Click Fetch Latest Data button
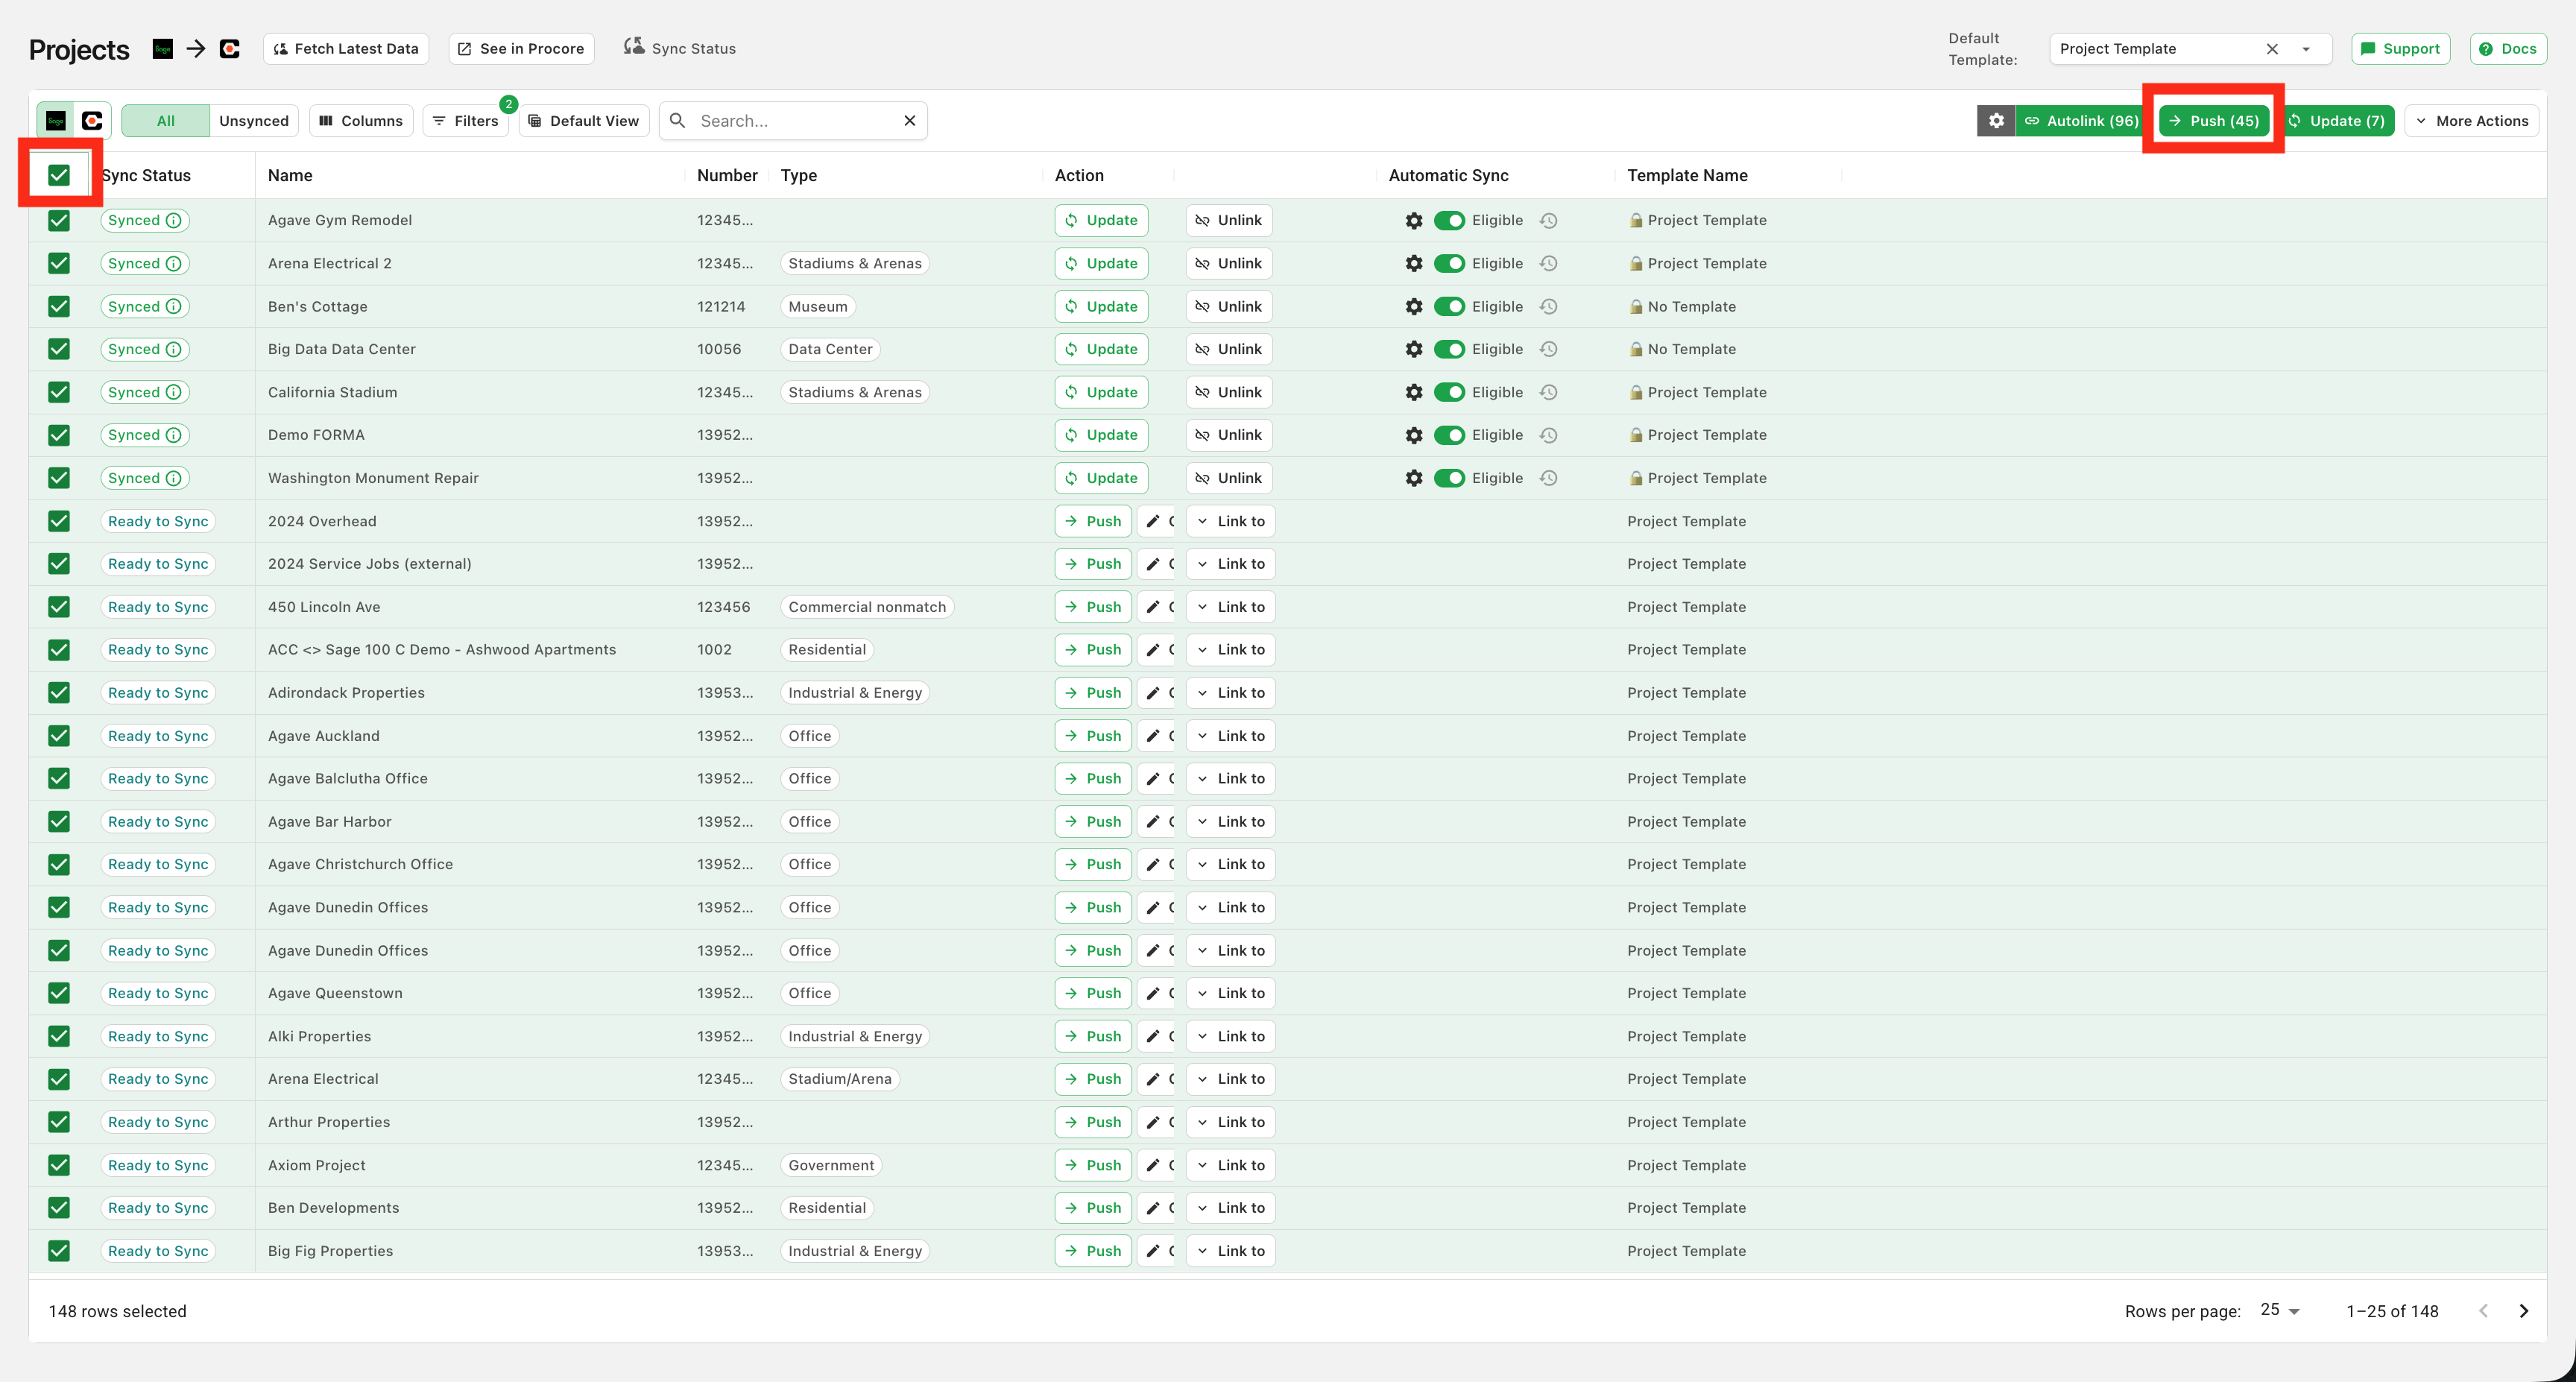 (346, 49)
